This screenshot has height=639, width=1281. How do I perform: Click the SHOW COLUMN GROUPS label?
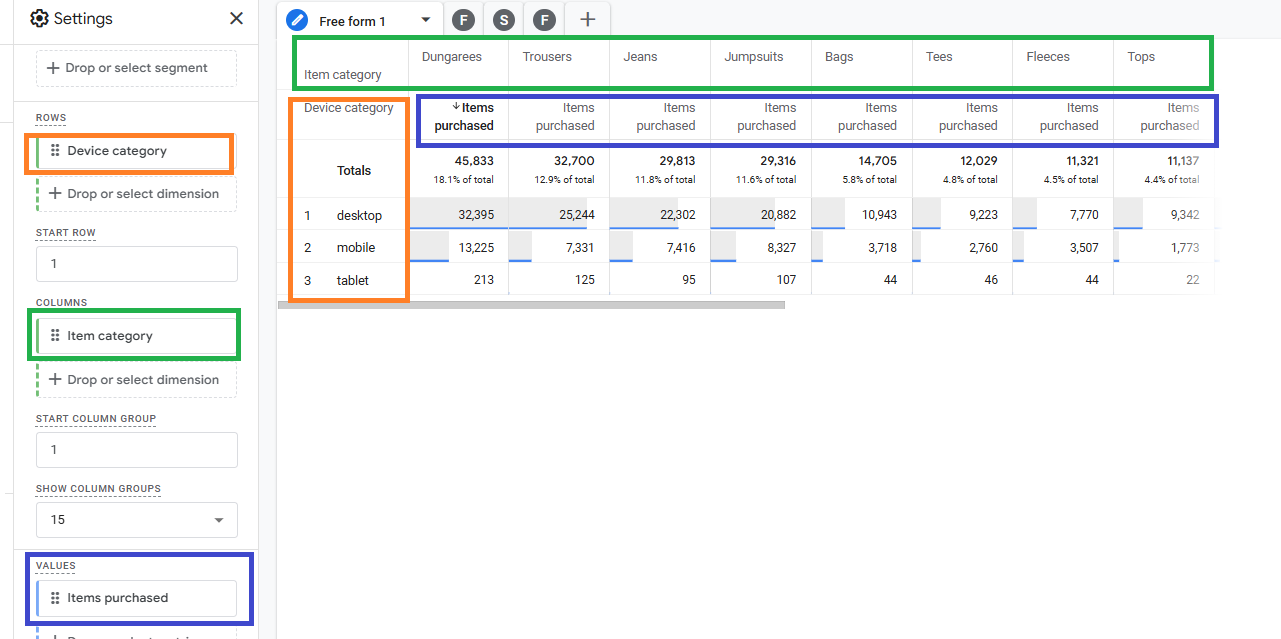[x=99, y=489]
